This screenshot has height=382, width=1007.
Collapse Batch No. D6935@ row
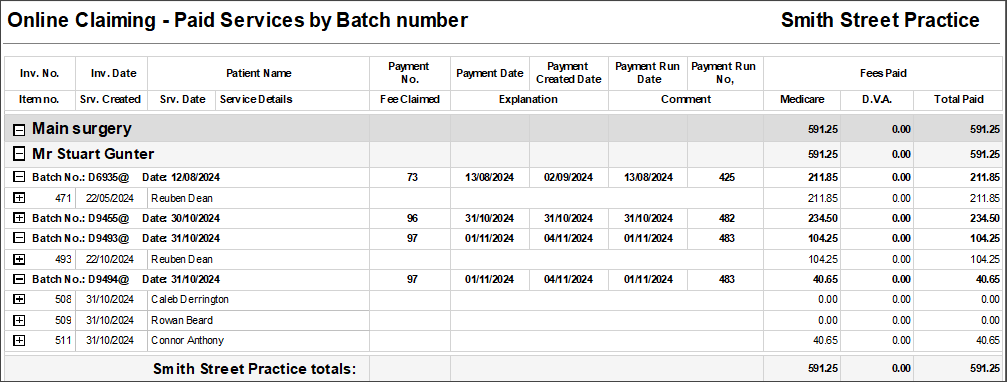tap(19, 178)
